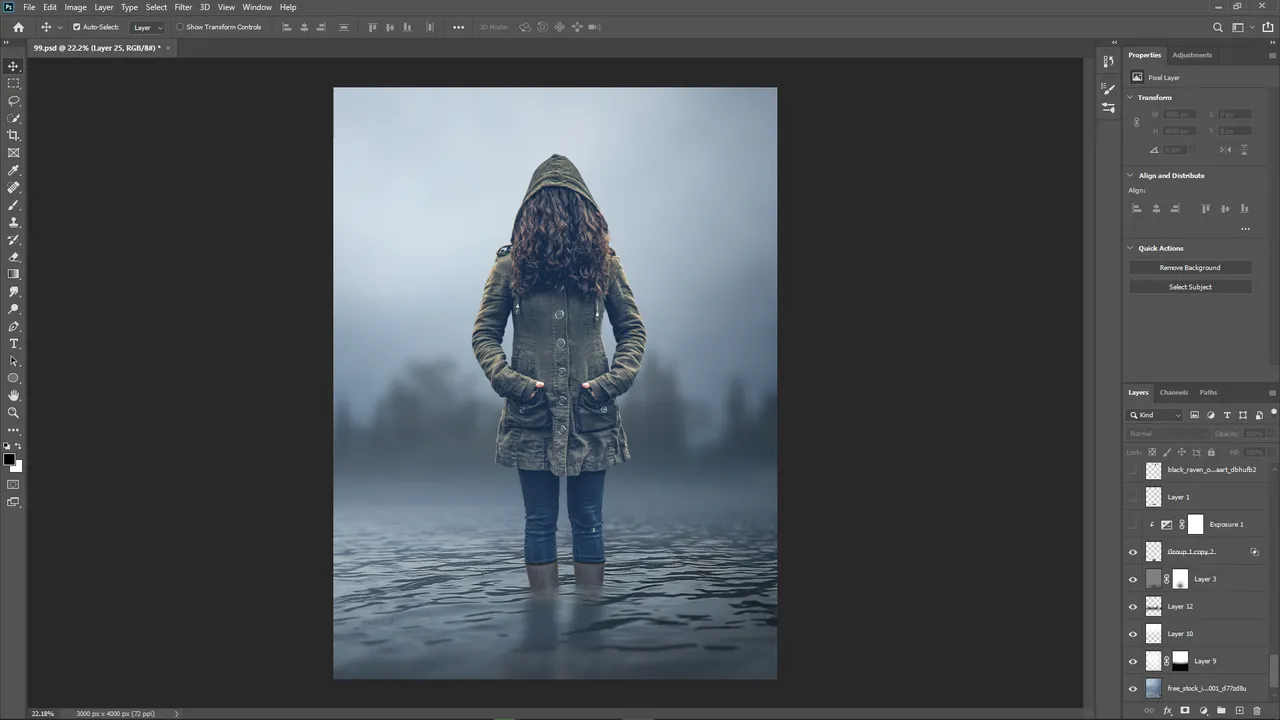Select the Ellipse shape tool
The height and width of the screenshot is (720, 1280).
pos(13,378)
